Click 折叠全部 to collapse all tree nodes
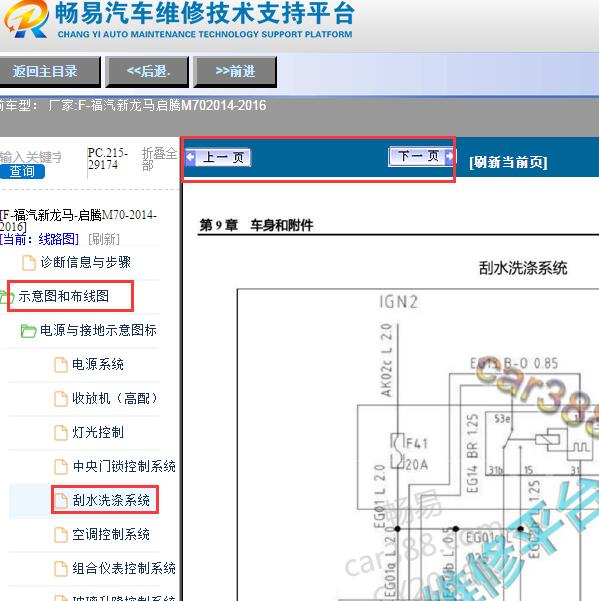599x601 pixels. point(159,159)
